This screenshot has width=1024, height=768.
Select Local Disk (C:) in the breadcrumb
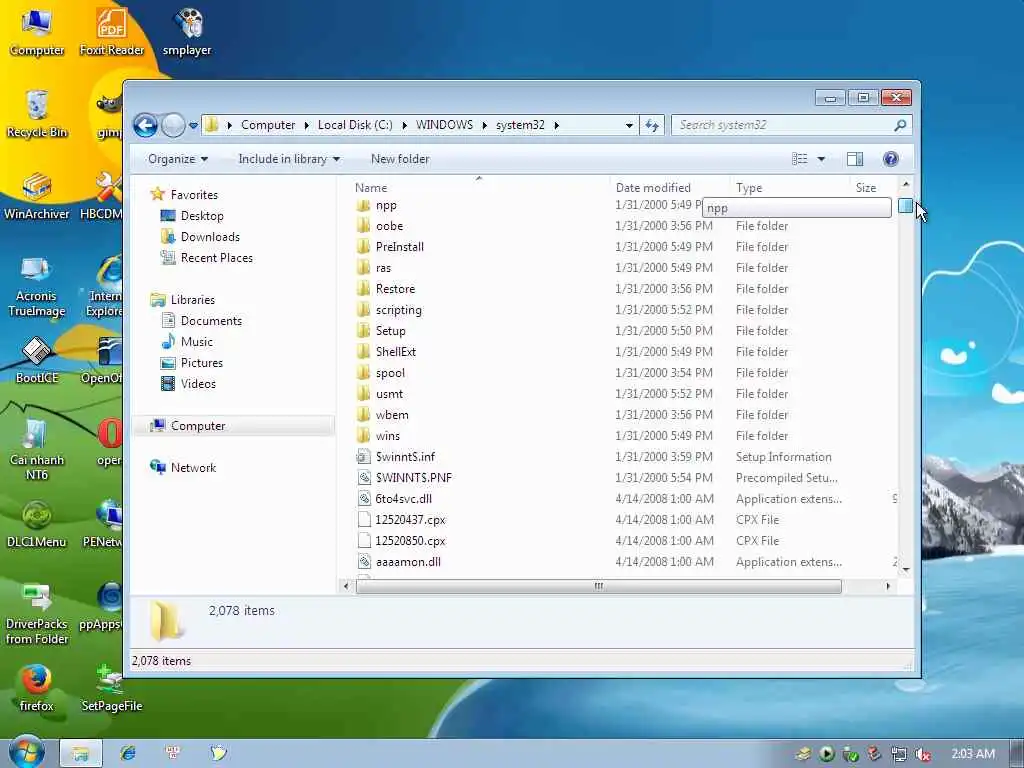[x=355, y=125]
